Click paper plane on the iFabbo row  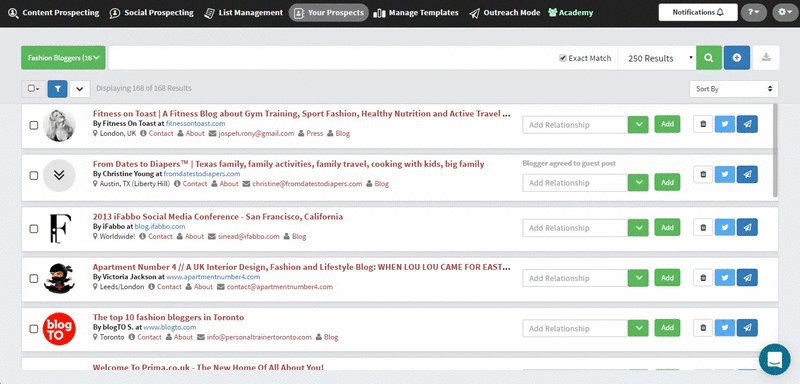click(x=747, y=227)
